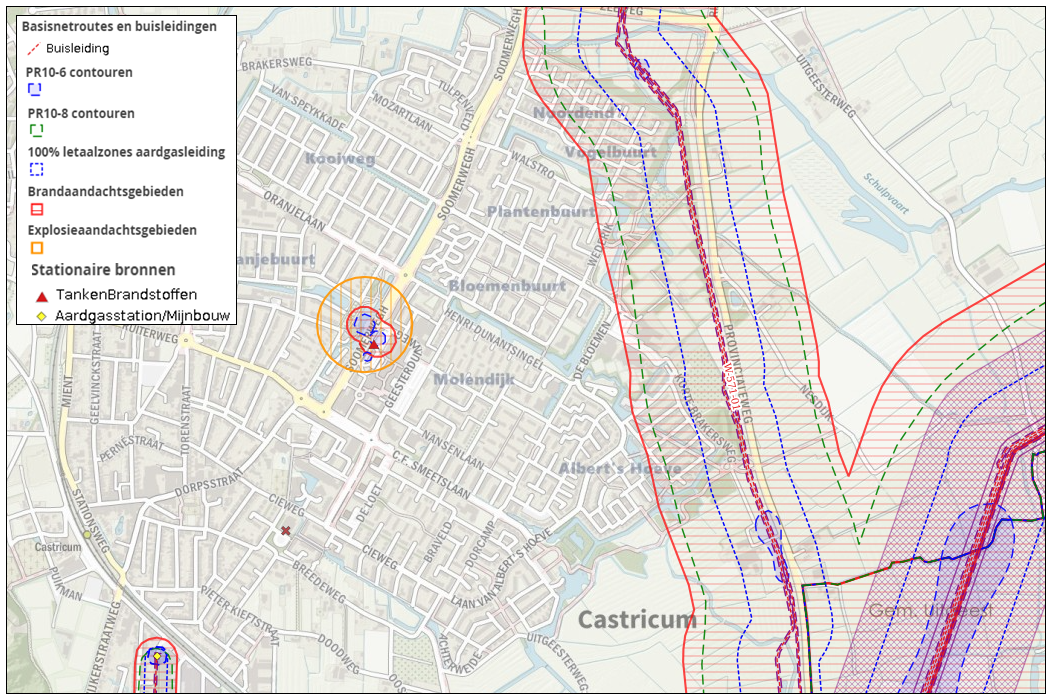The image size is (1050, 697).
Task: Click the 'Noordend' neighbourhood label
Action: pos(573,113)
